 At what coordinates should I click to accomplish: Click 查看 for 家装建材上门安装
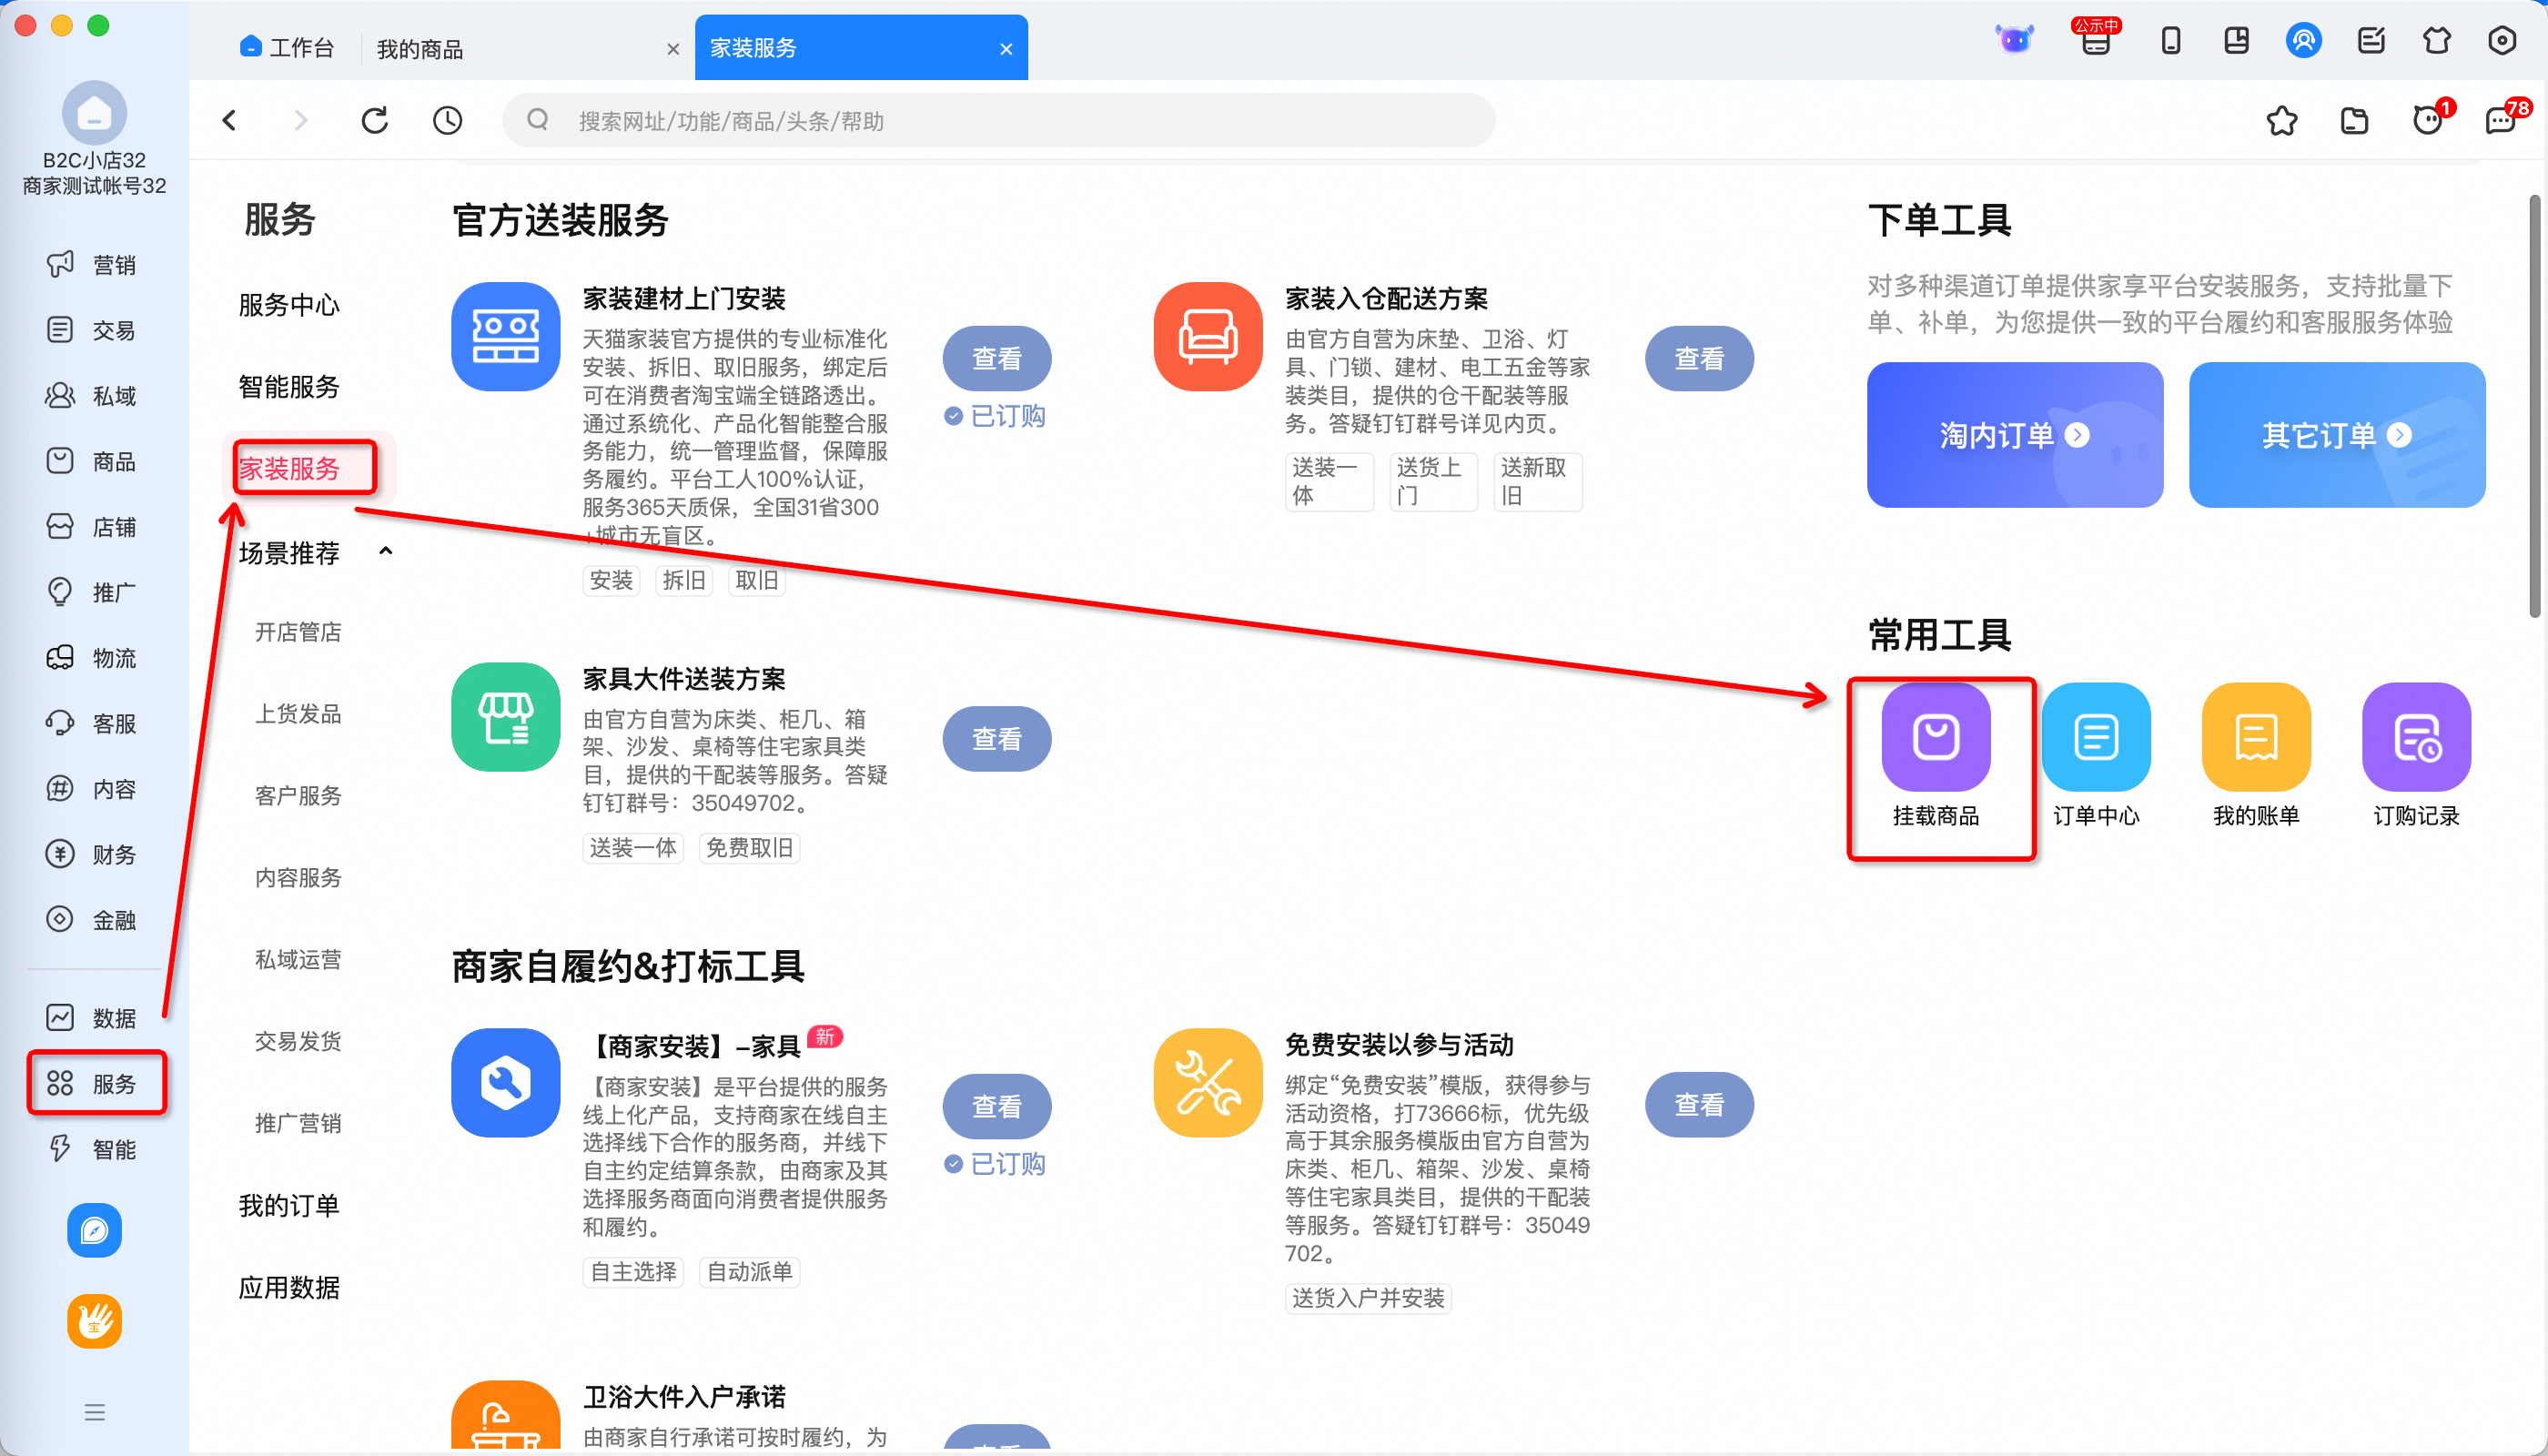click(x=997, y=358)
